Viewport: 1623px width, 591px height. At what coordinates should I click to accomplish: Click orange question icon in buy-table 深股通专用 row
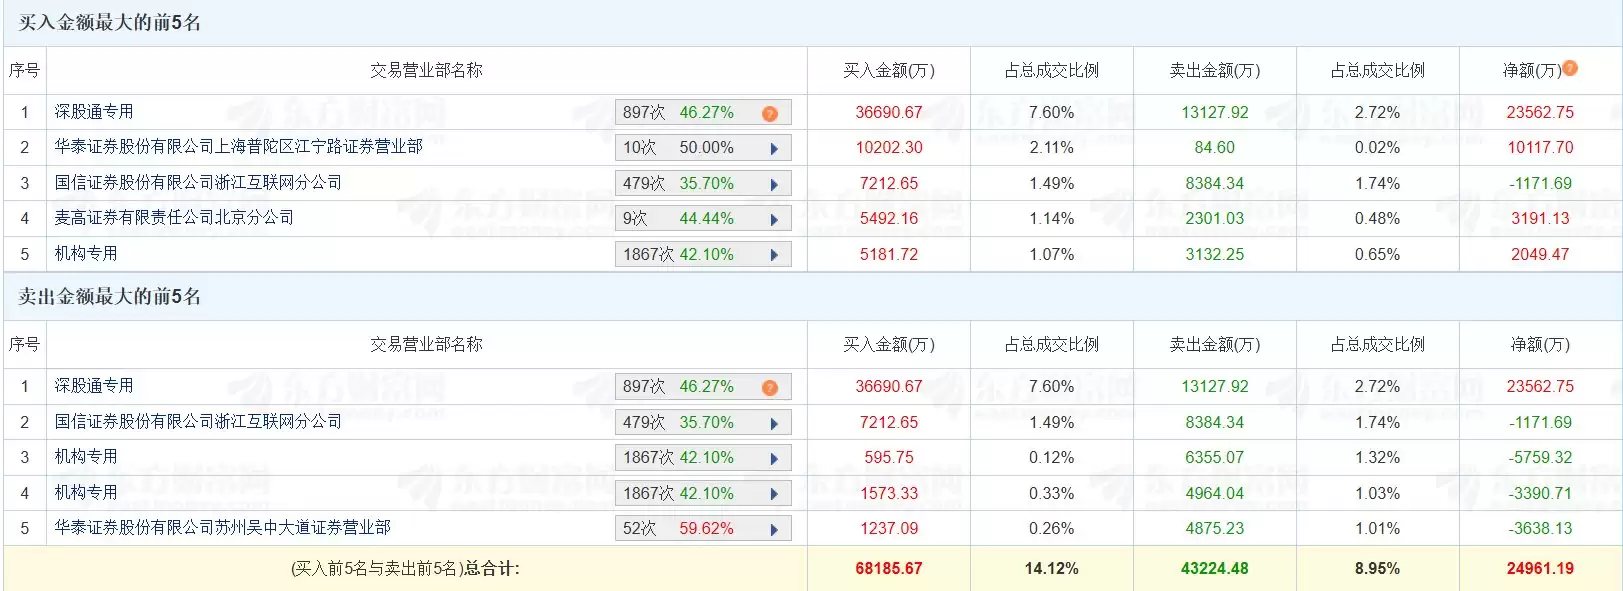(769, 114)
